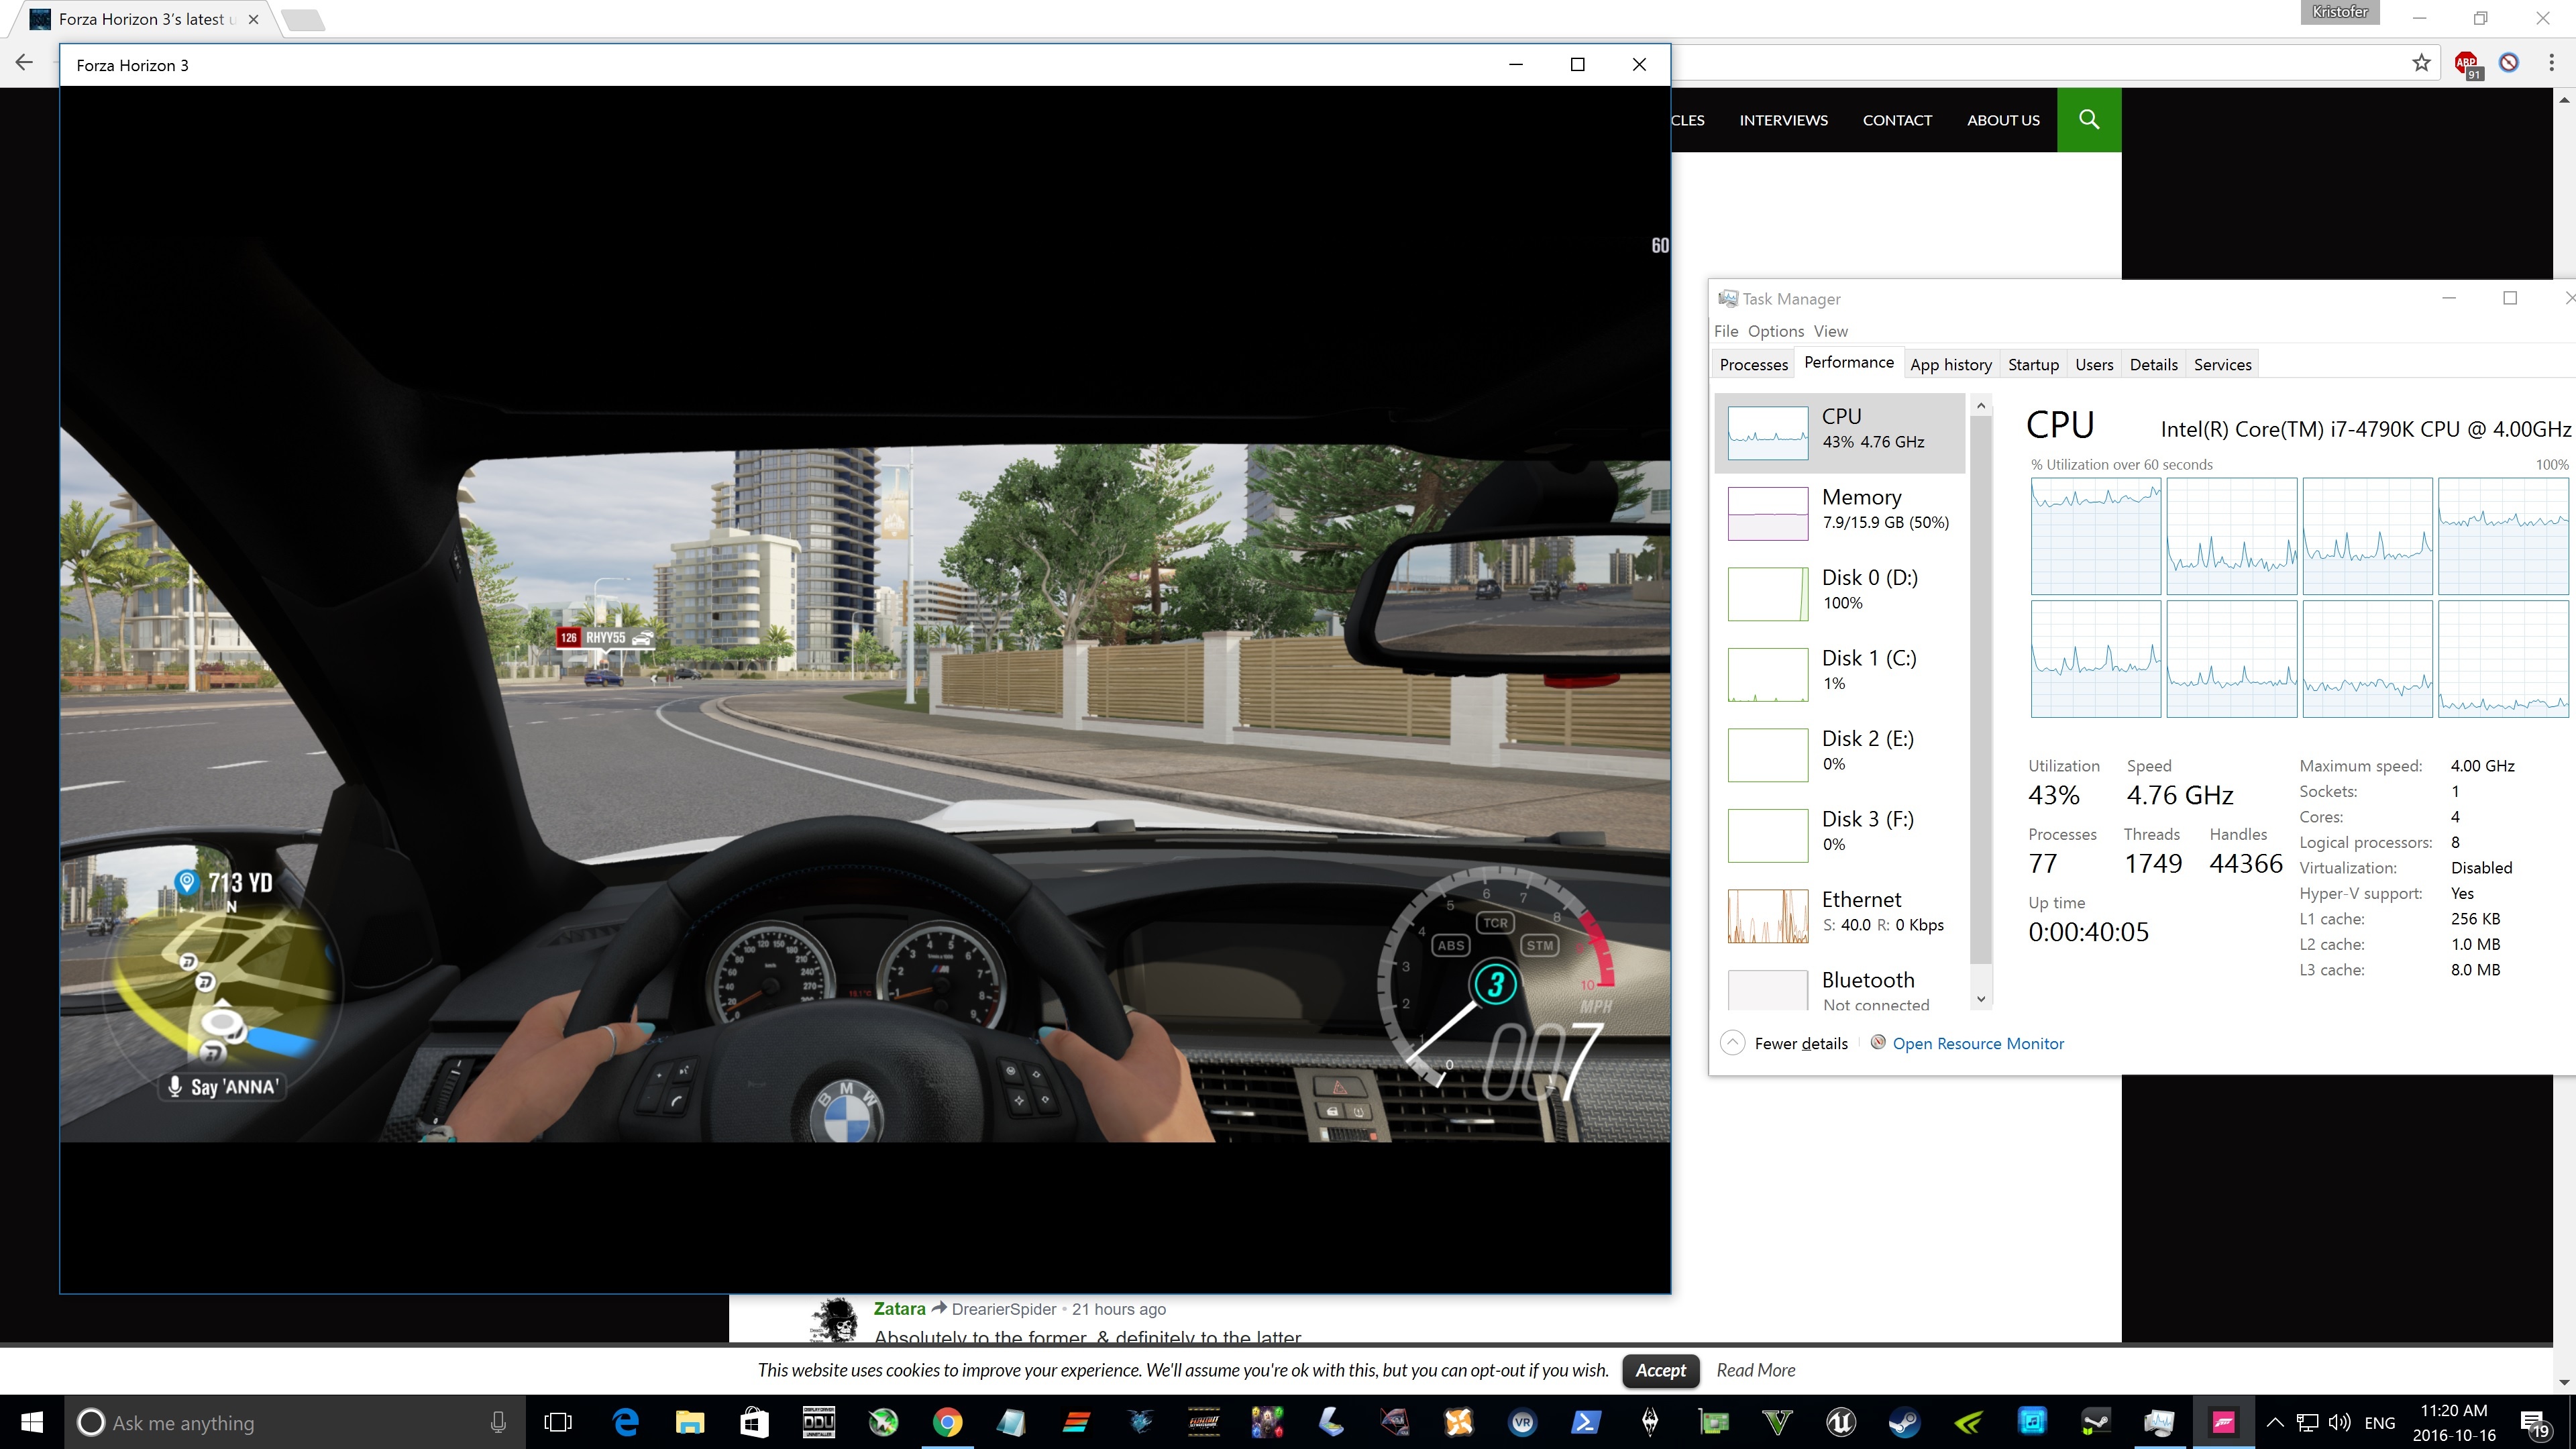
Task: Click the green search icon on website
Action: (x=2088, y=120)
